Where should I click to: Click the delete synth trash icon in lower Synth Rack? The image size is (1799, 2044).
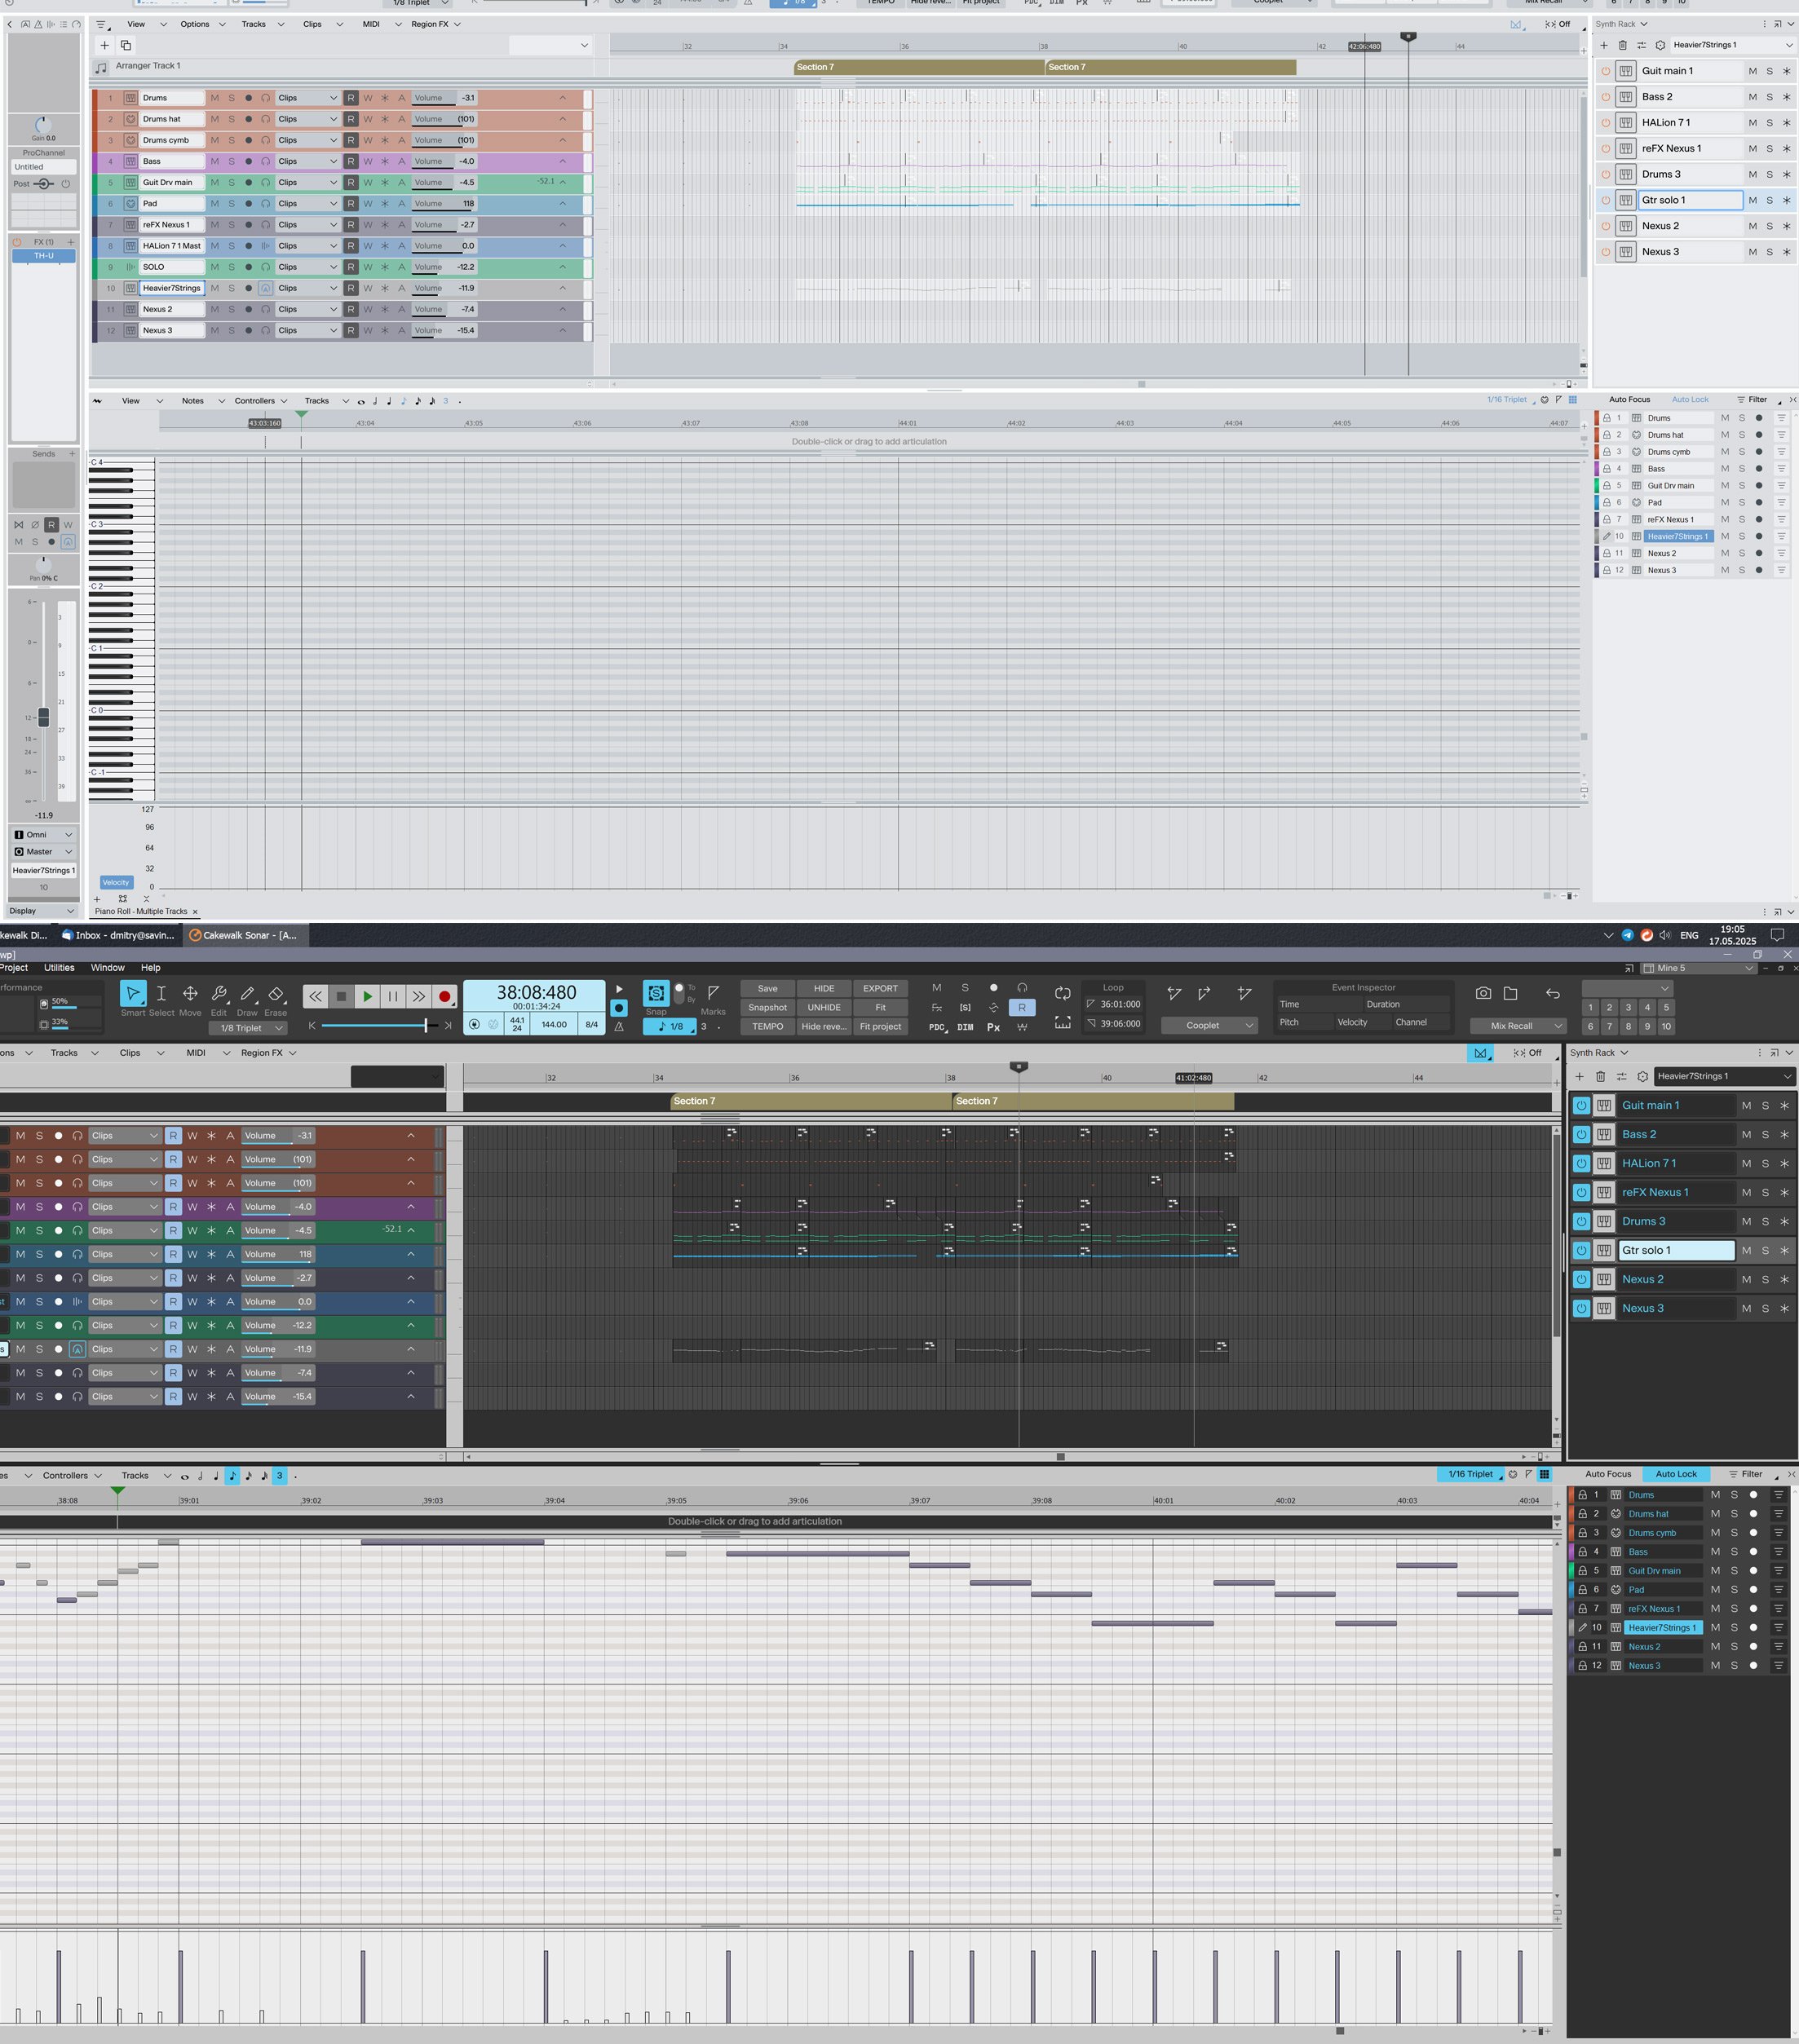click(x=1600, y=1076)
